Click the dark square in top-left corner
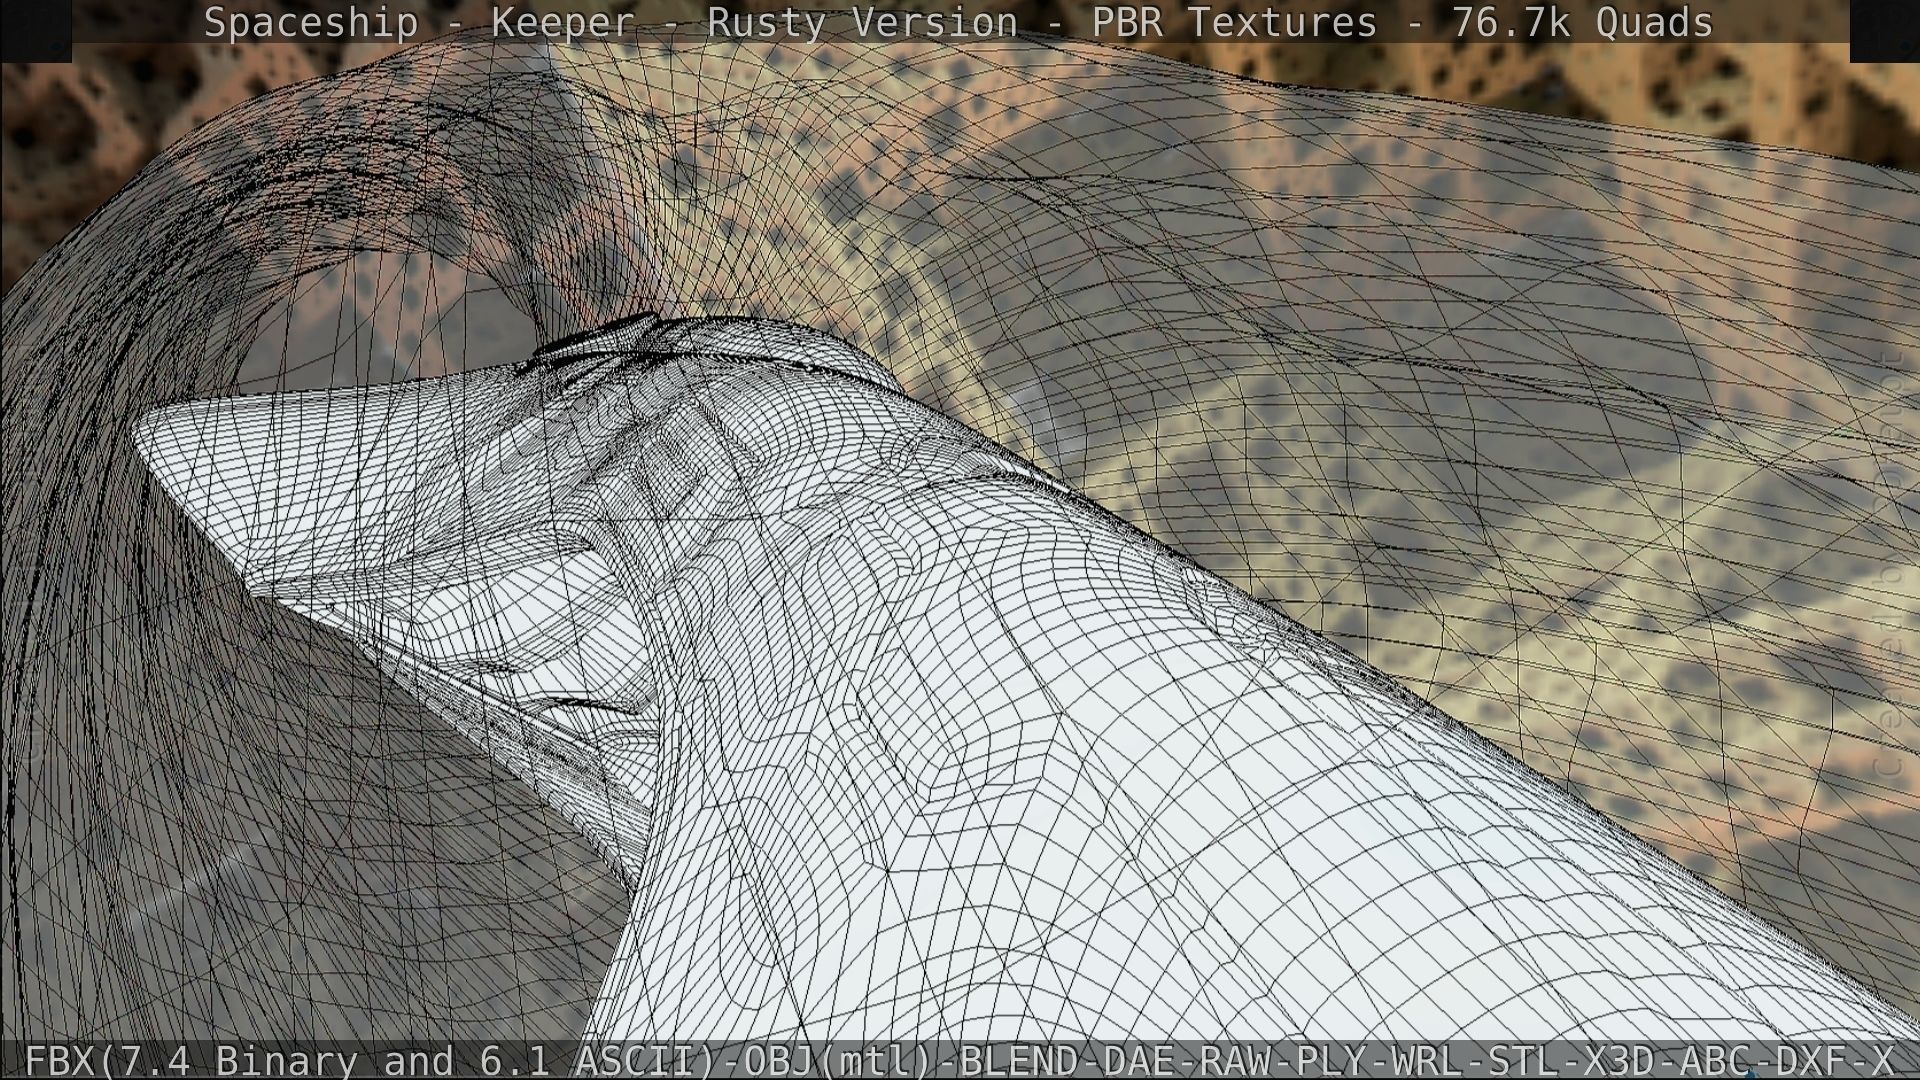The width and height of the screenshot is (1920, 1080). 35,30
